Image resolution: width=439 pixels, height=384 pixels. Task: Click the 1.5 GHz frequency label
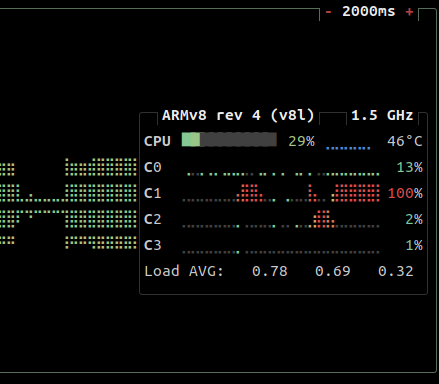(382, 115)
